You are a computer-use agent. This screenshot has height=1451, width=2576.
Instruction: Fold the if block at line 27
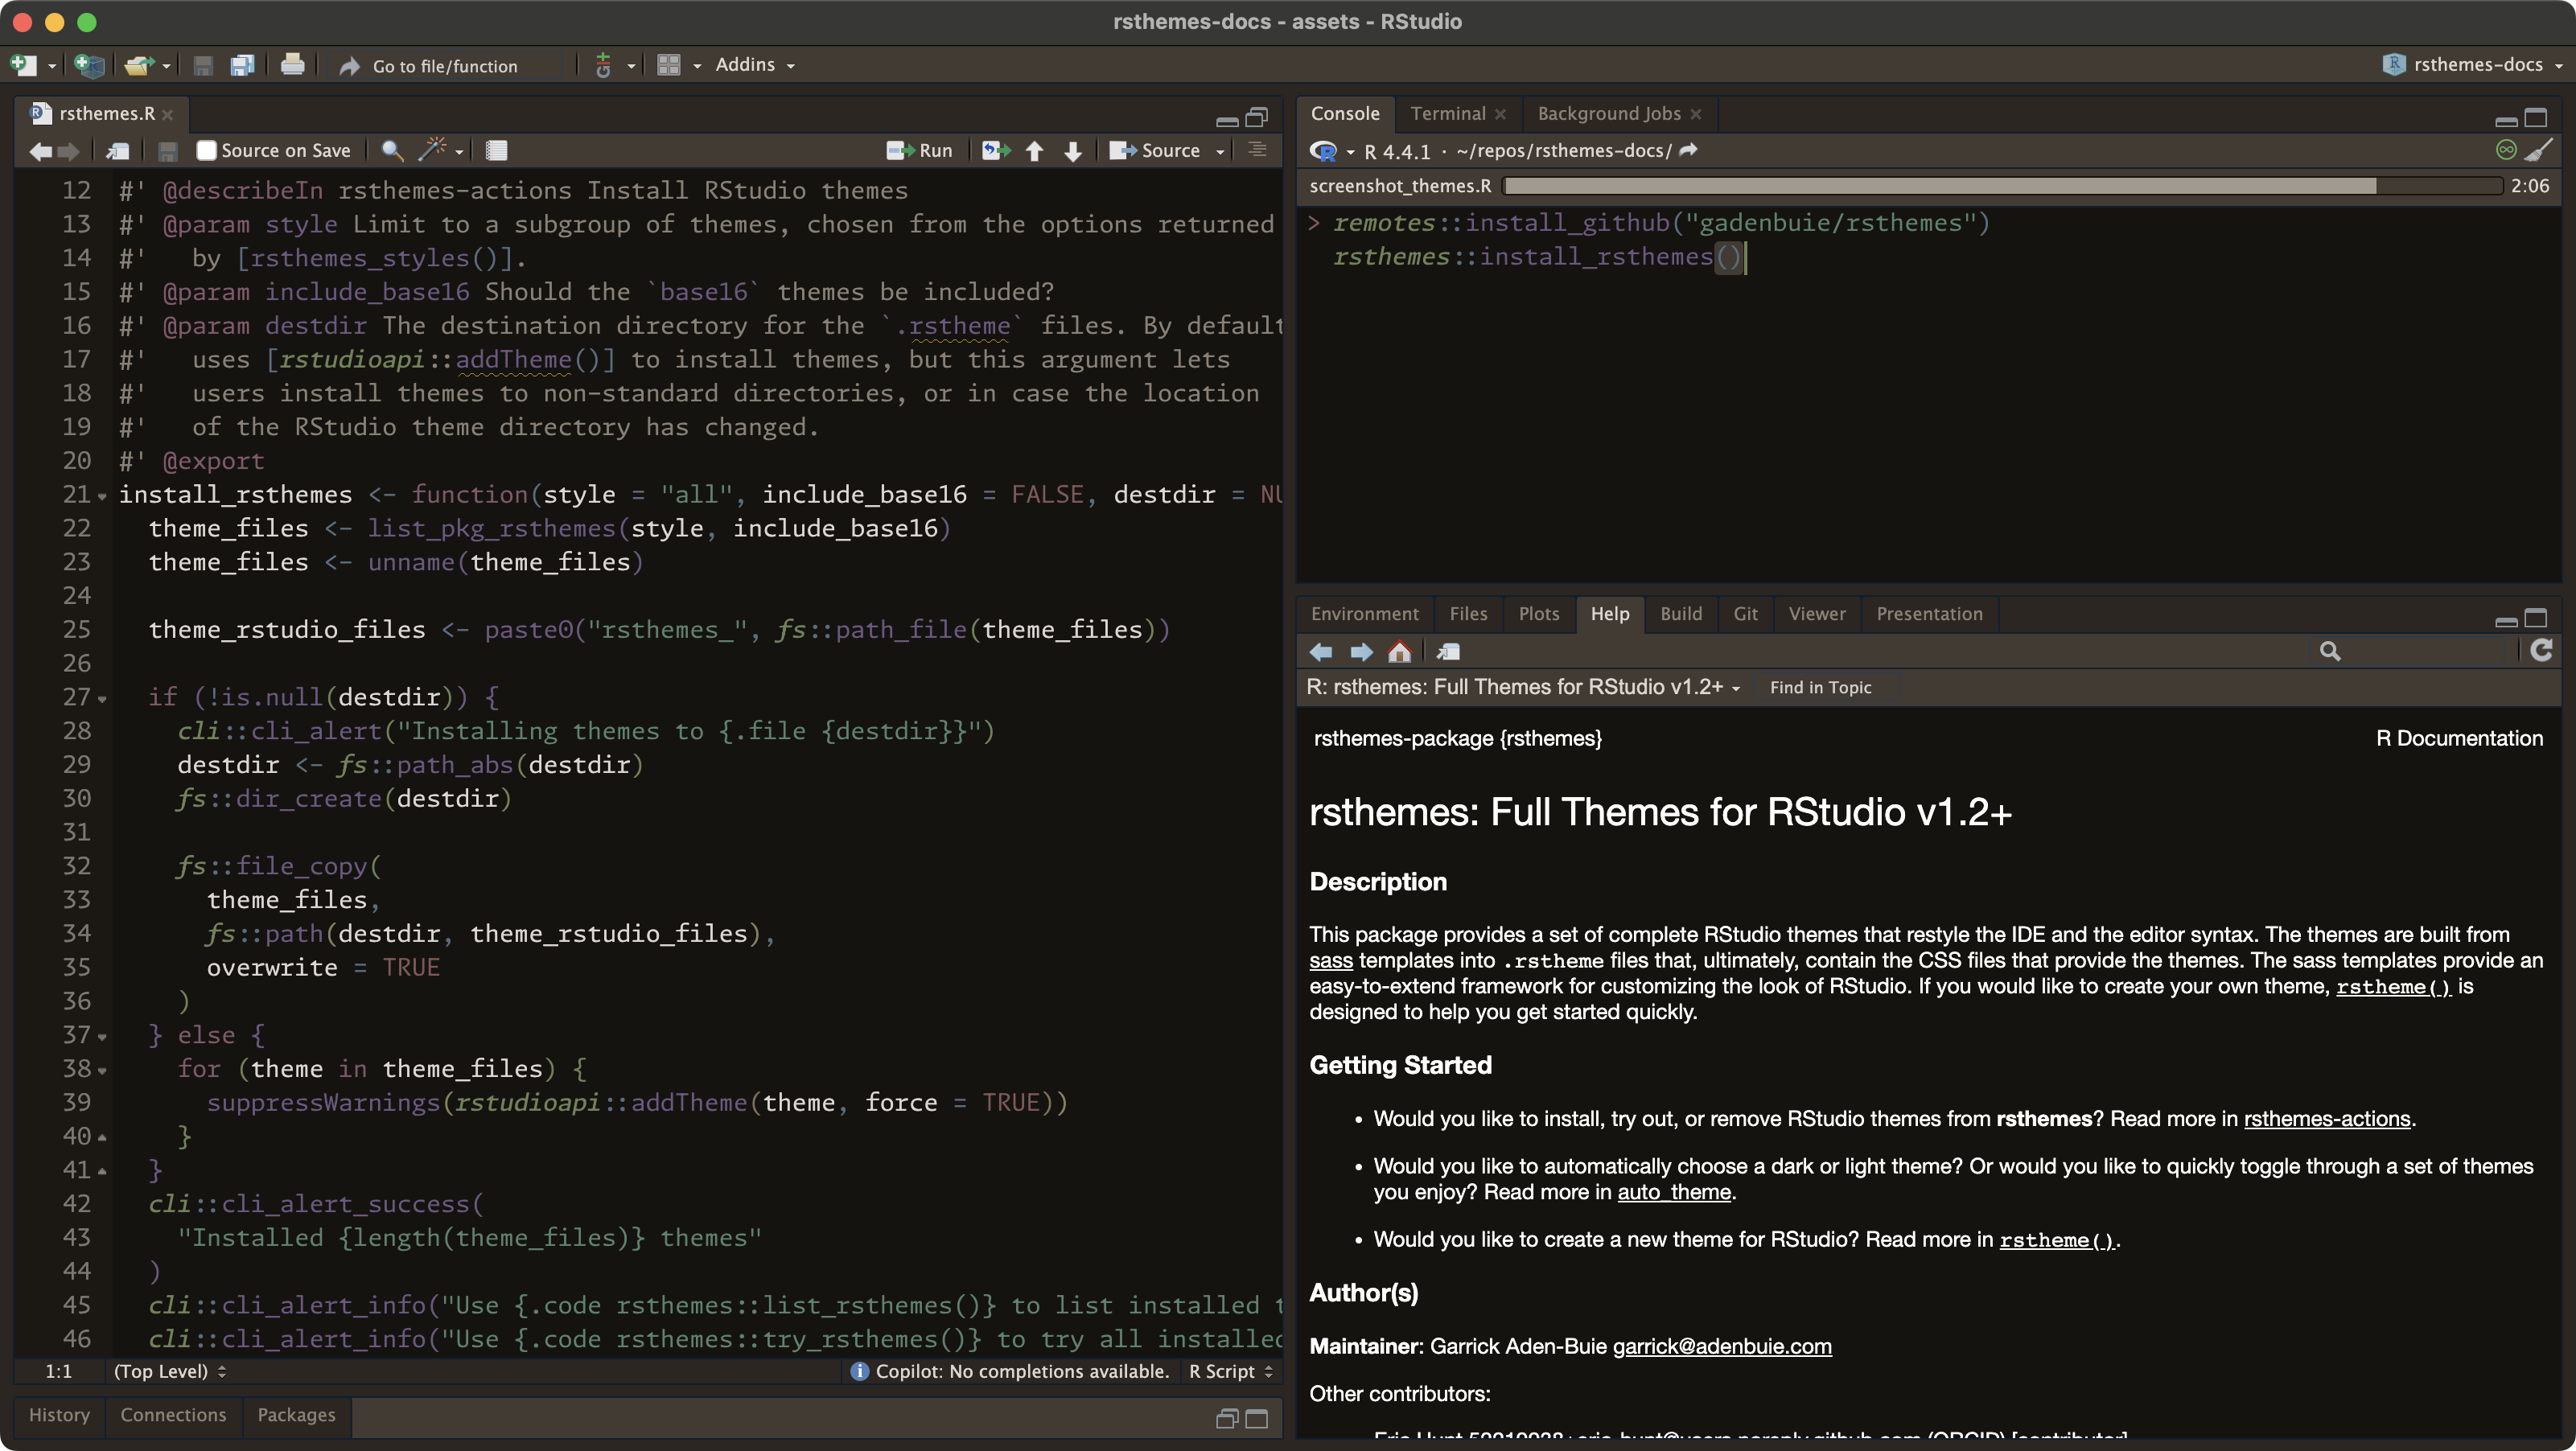[102, 698]
